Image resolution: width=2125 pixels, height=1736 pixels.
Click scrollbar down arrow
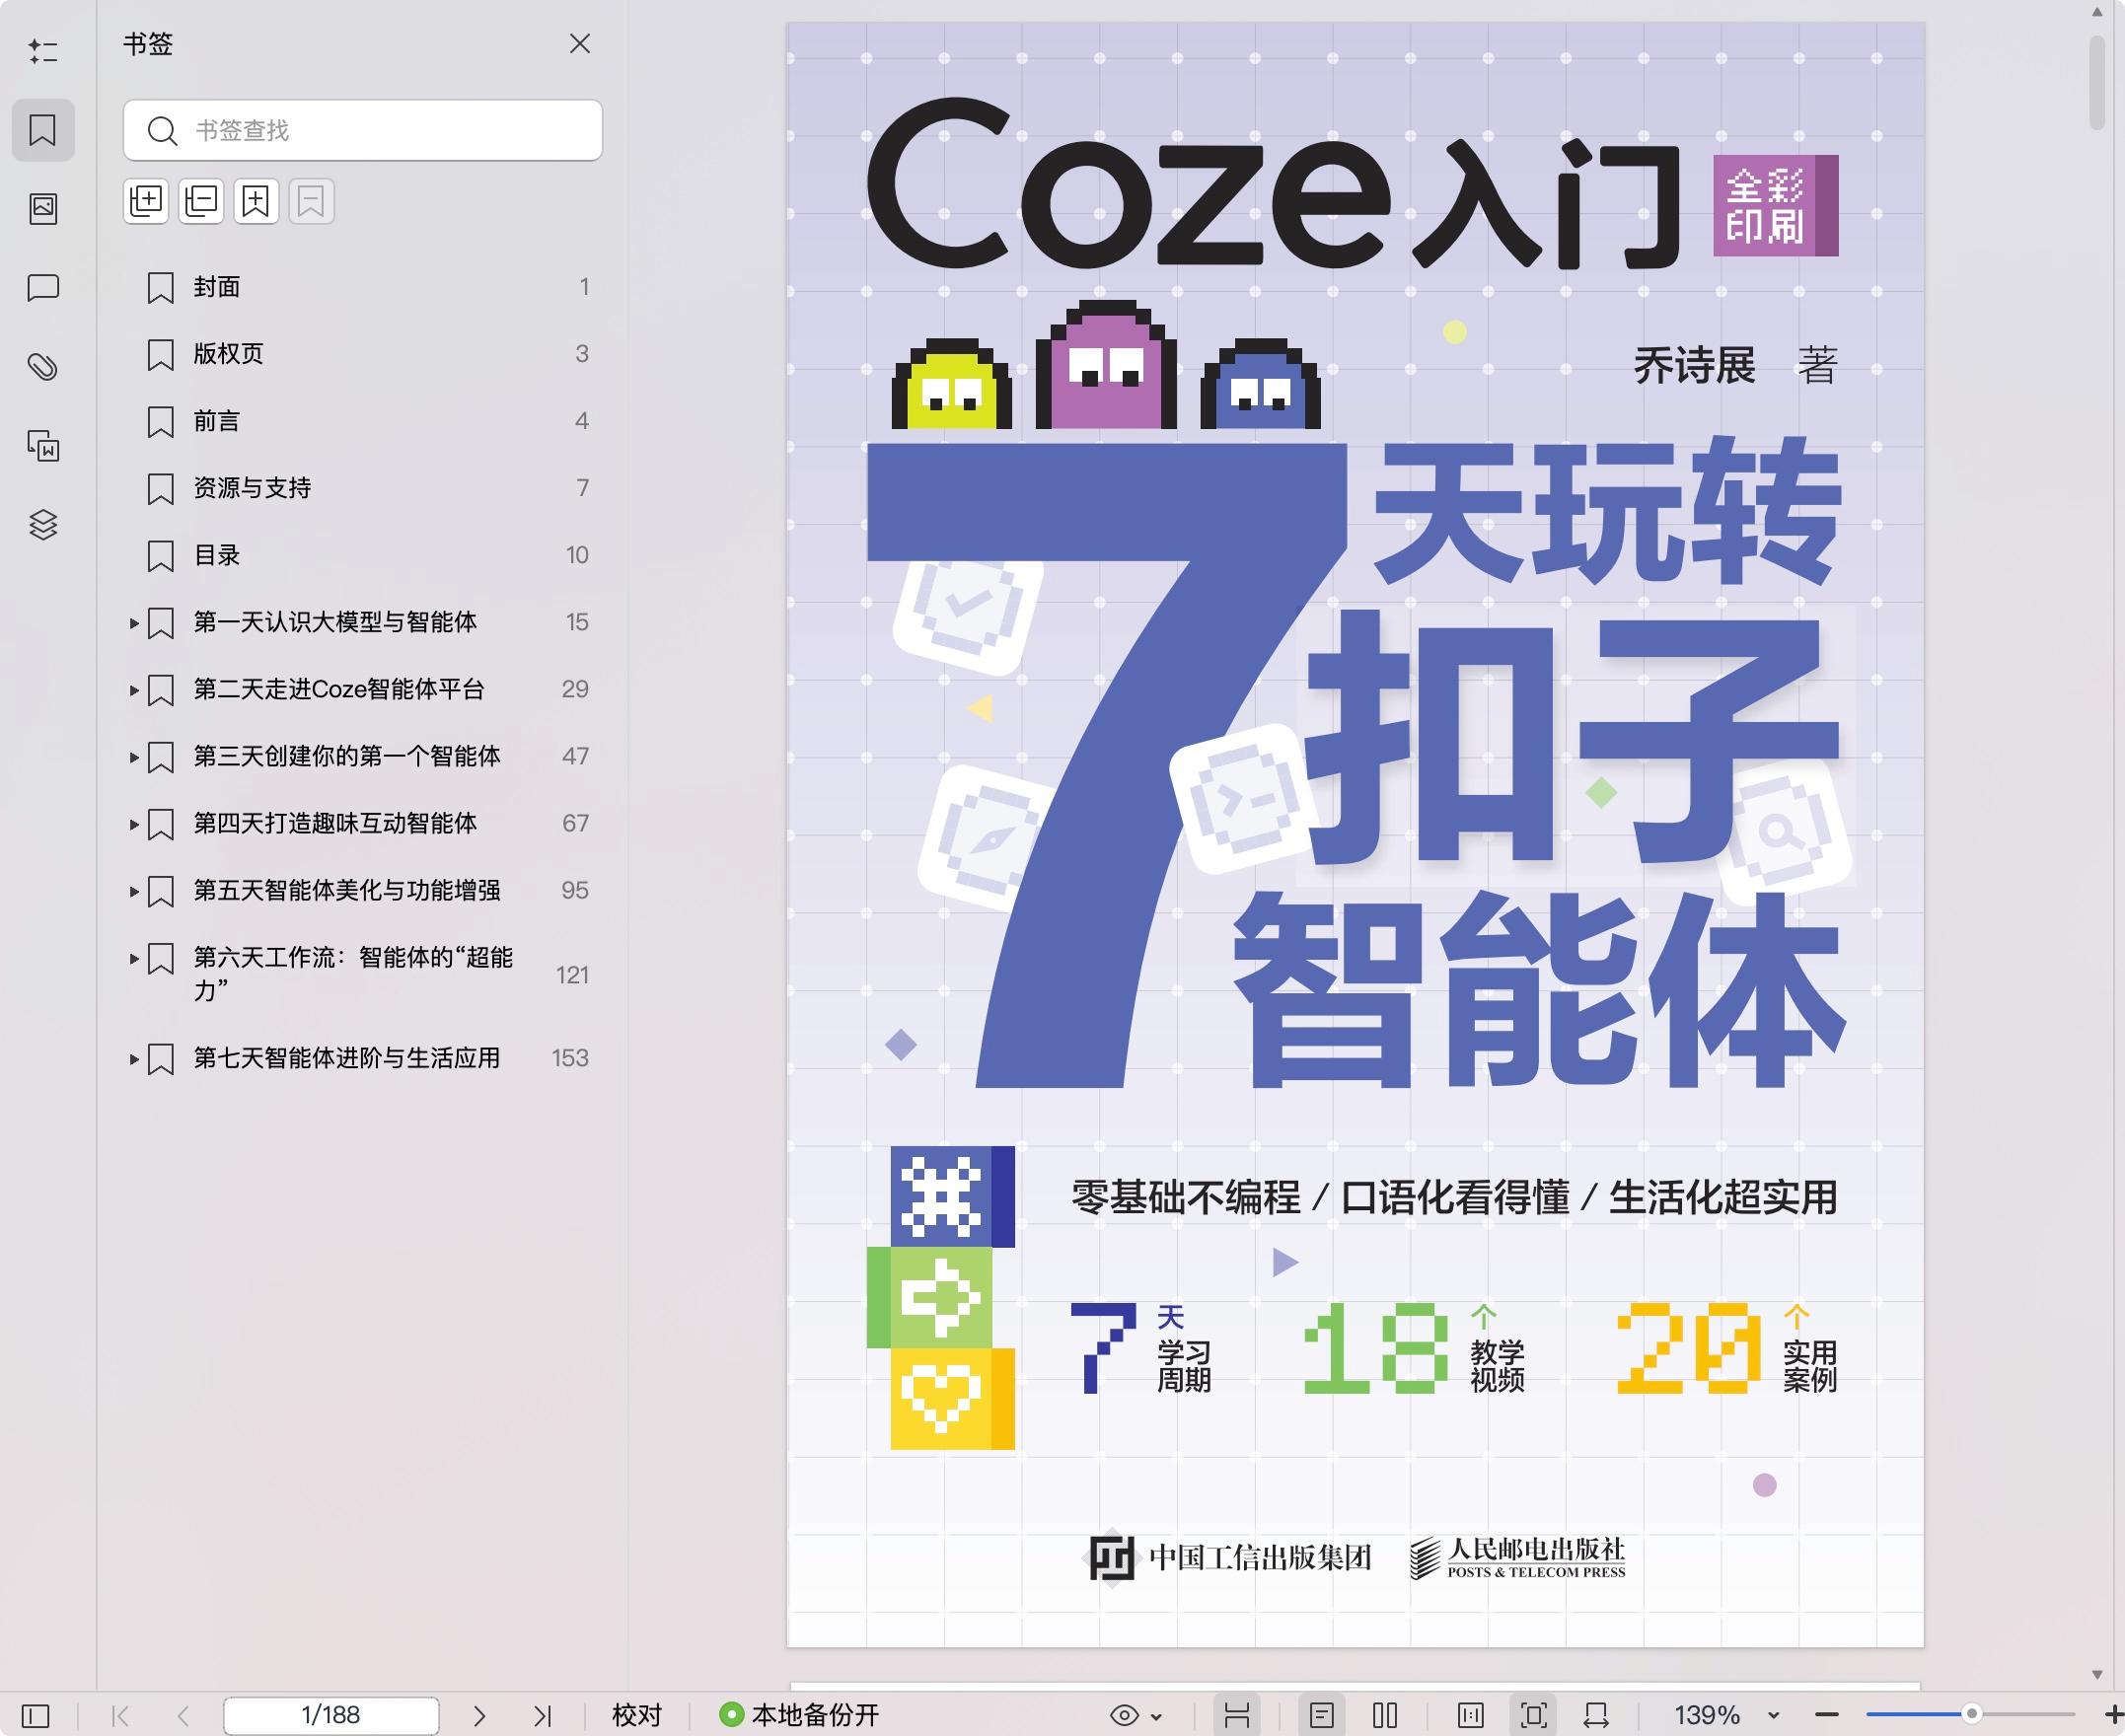coord(2097,1675)
